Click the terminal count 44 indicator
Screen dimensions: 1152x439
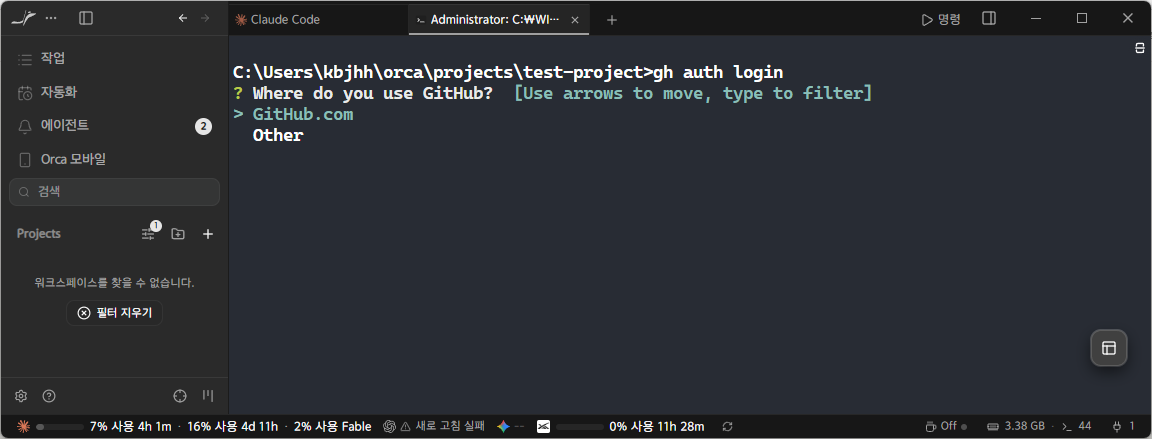pyautogui.click(x=1077, y=427)
